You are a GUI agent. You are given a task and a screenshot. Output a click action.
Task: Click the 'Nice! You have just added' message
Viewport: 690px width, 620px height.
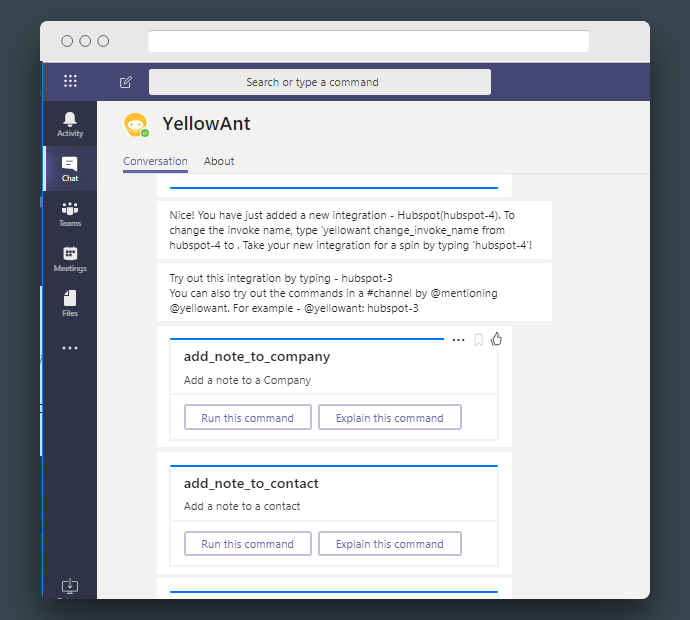354,230
